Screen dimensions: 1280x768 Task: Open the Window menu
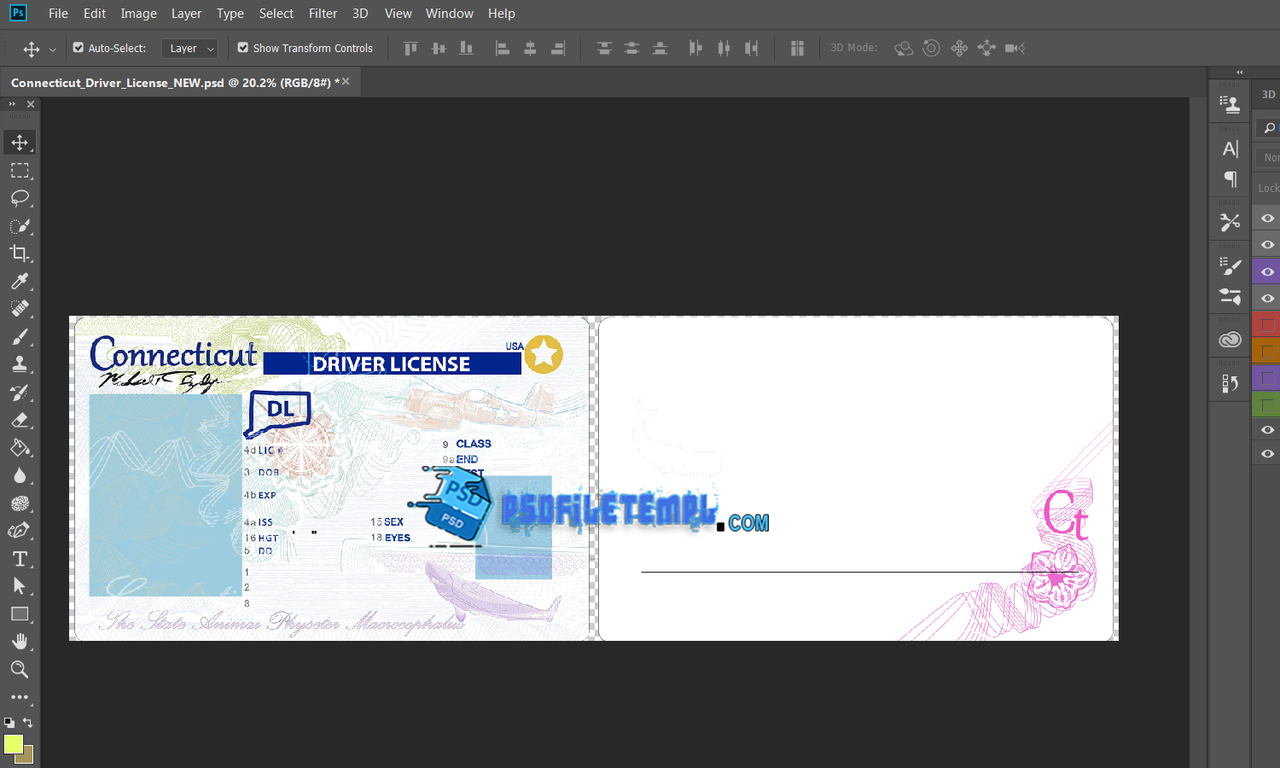coord(449,13)
